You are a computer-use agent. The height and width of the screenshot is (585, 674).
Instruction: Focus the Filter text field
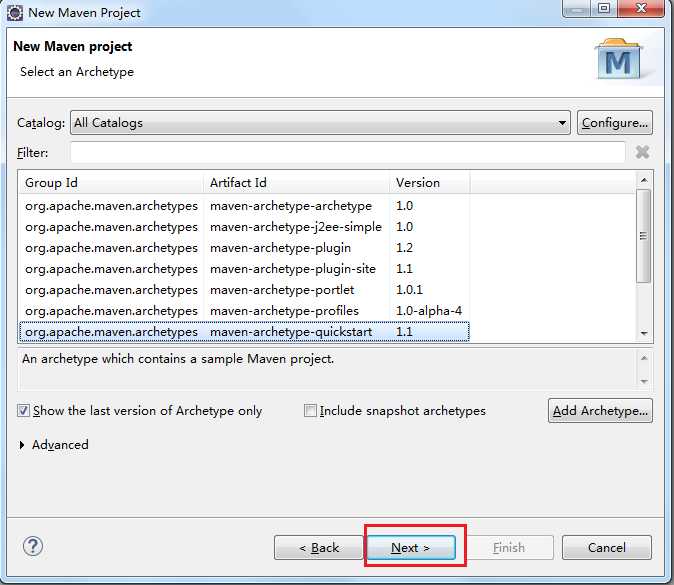(347, 152)
